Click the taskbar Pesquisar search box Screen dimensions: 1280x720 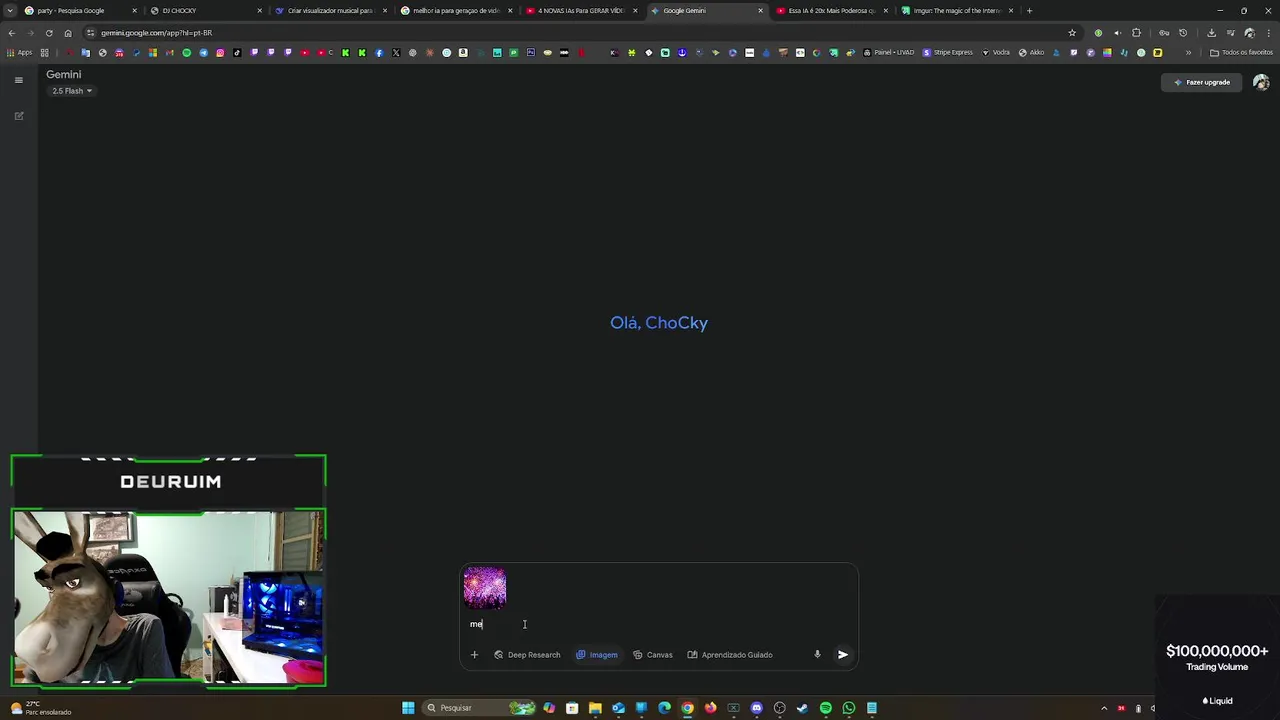[479, 708]
